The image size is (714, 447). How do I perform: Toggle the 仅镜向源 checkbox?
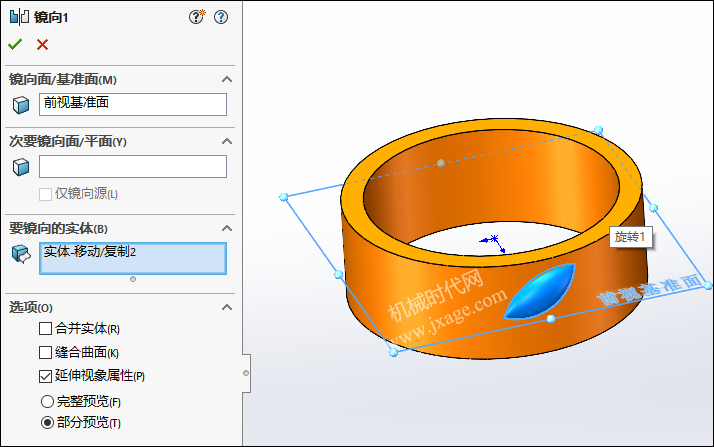click(x=45, y=194)
